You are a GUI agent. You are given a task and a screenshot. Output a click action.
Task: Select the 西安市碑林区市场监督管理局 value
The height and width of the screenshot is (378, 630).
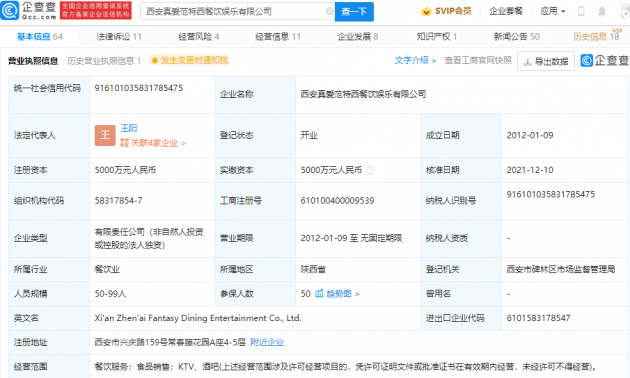coord(561,269)
